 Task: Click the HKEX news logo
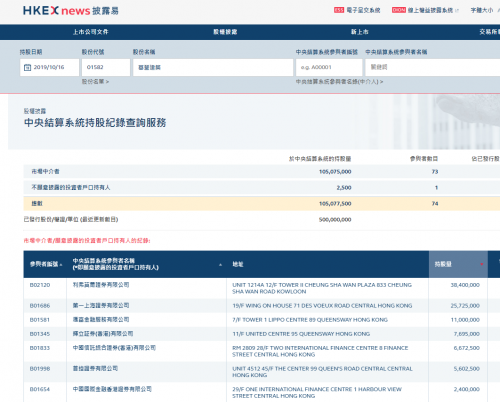tap(71, 11)
